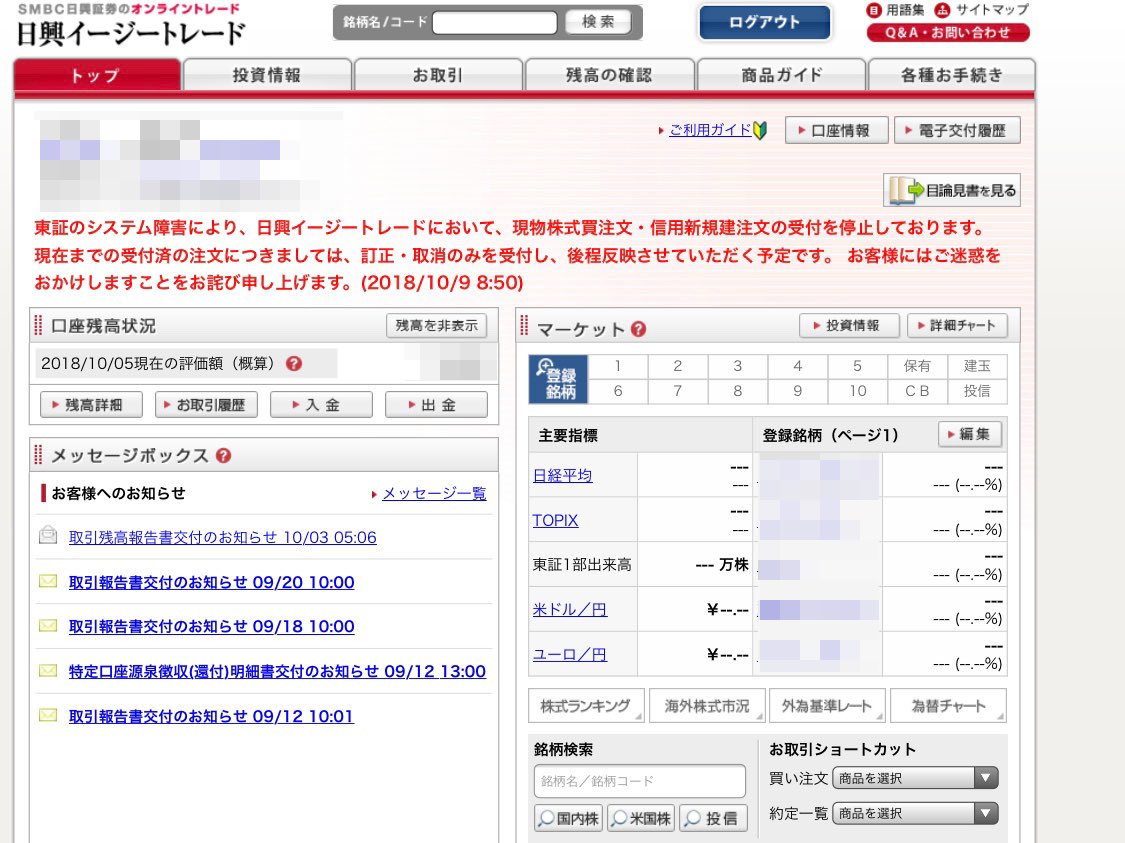Screen dimensions: 1125x843
Task: Go to the 残高の確認 tab
Action: [x=609, y=75]
